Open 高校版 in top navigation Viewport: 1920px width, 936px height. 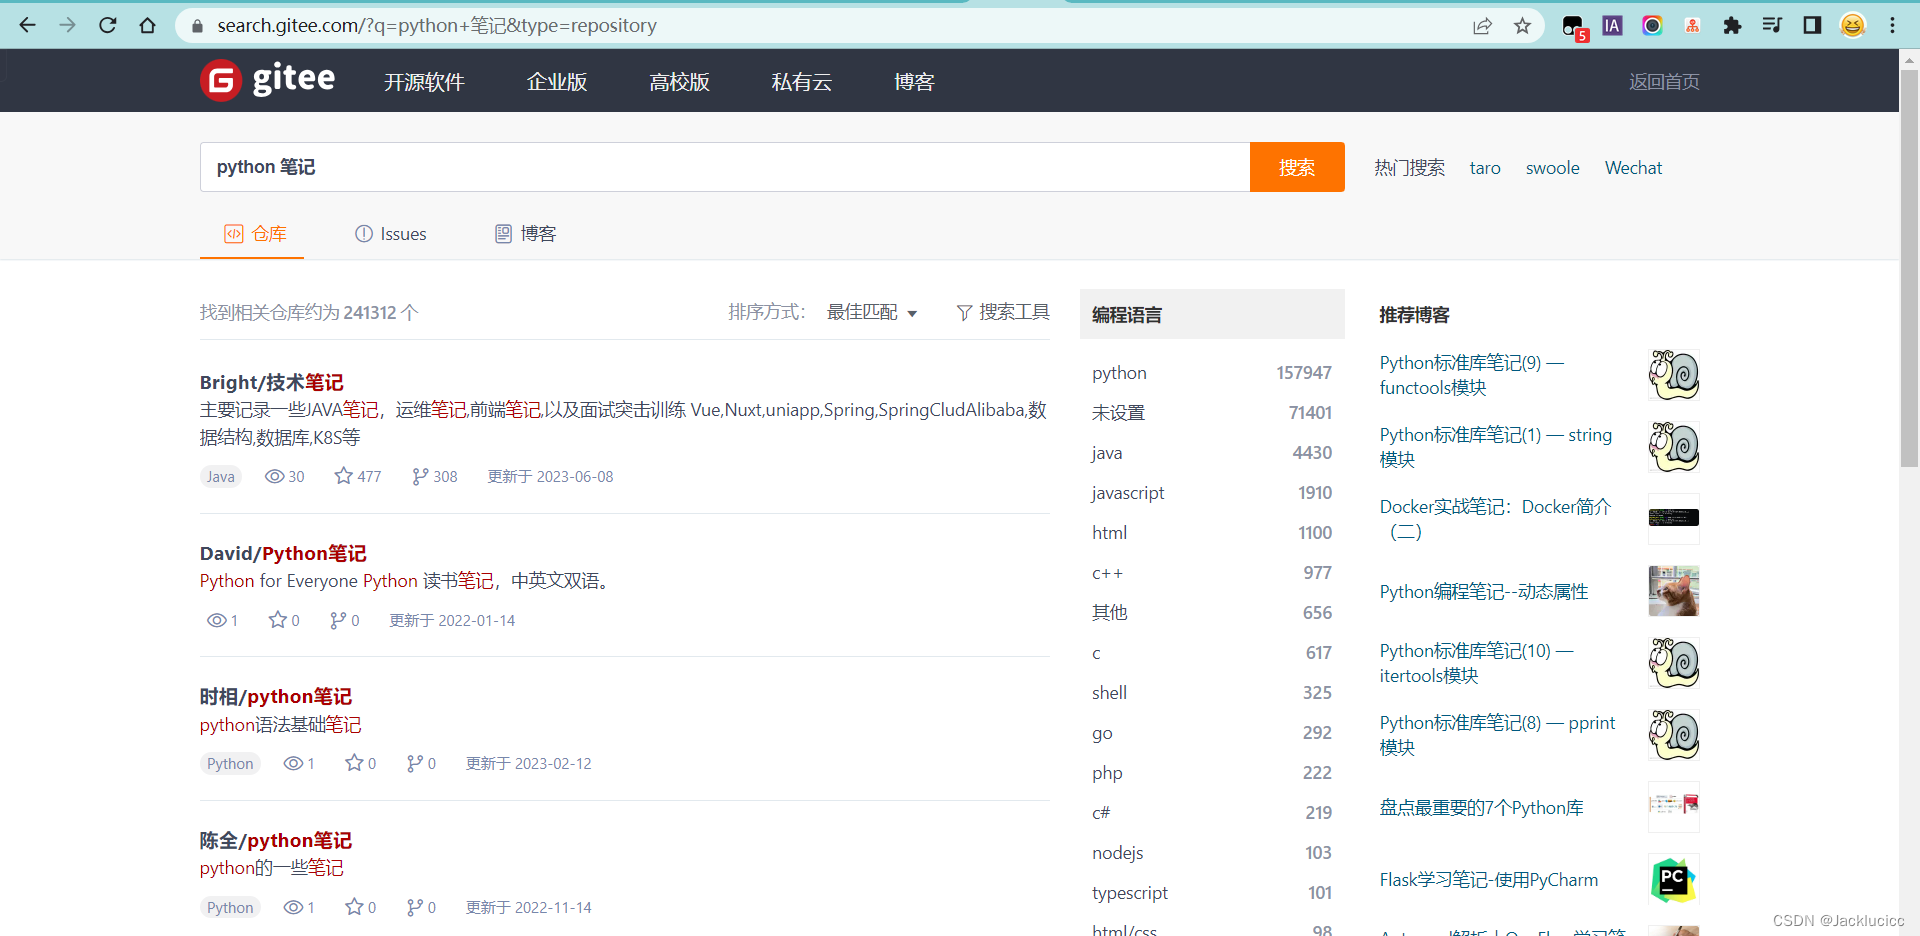tap(679, 82)
